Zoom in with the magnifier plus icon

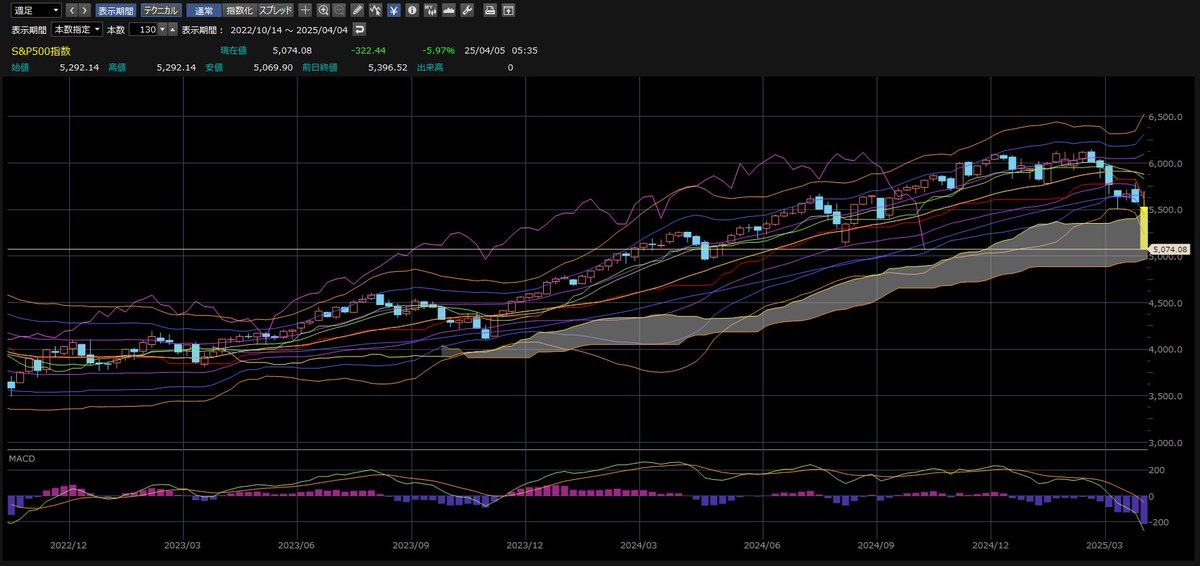(323, 10)
